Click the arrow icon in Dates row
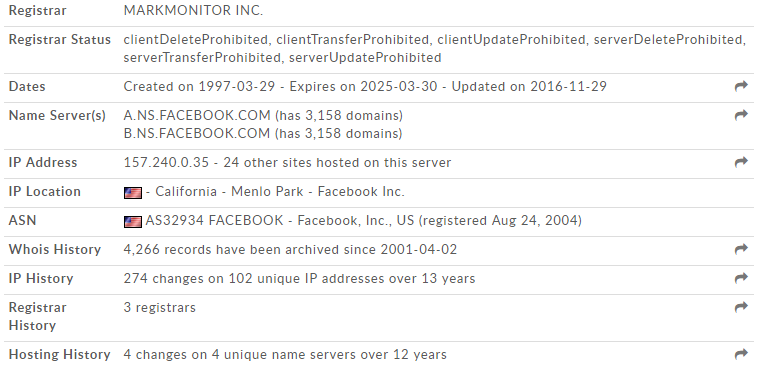 (741, 86)
